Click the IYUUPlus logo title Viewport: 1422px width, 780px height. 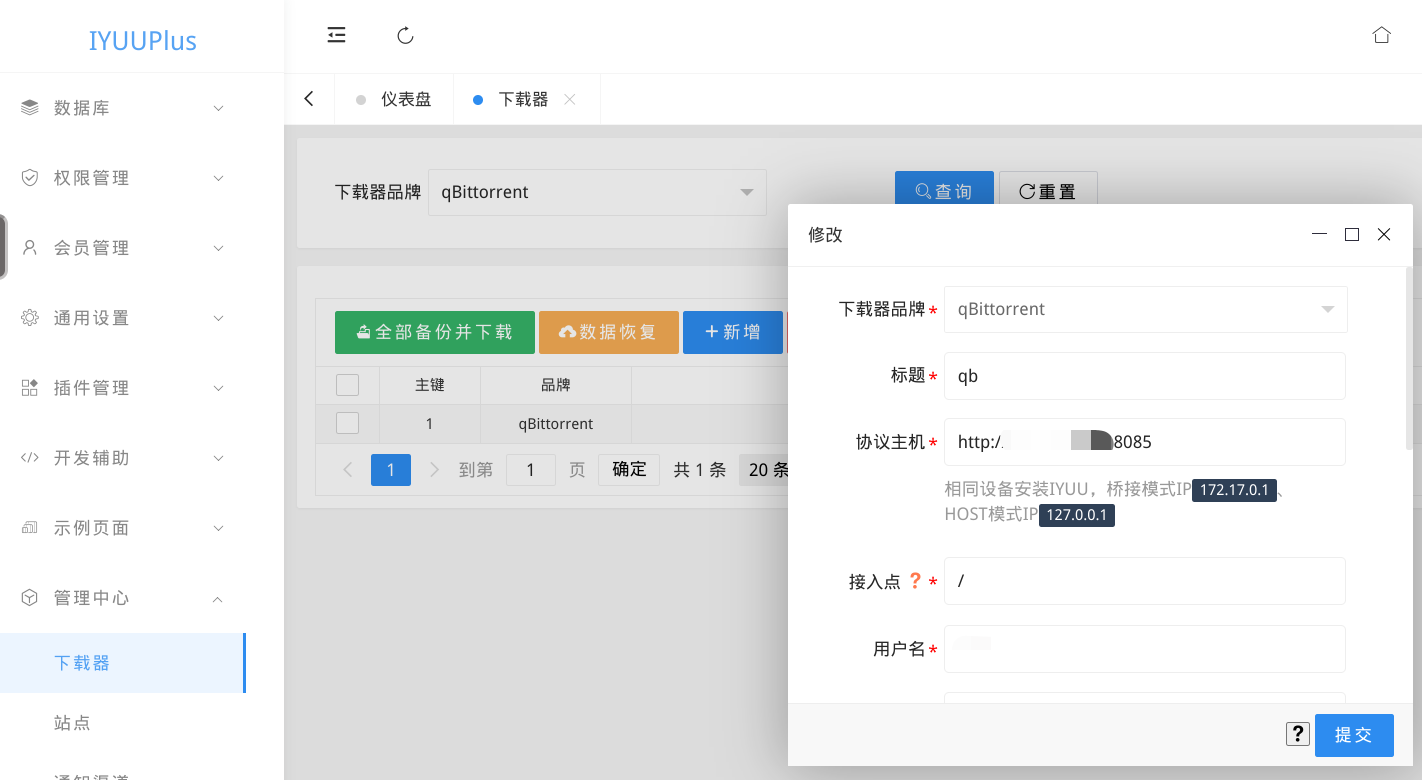142,41
